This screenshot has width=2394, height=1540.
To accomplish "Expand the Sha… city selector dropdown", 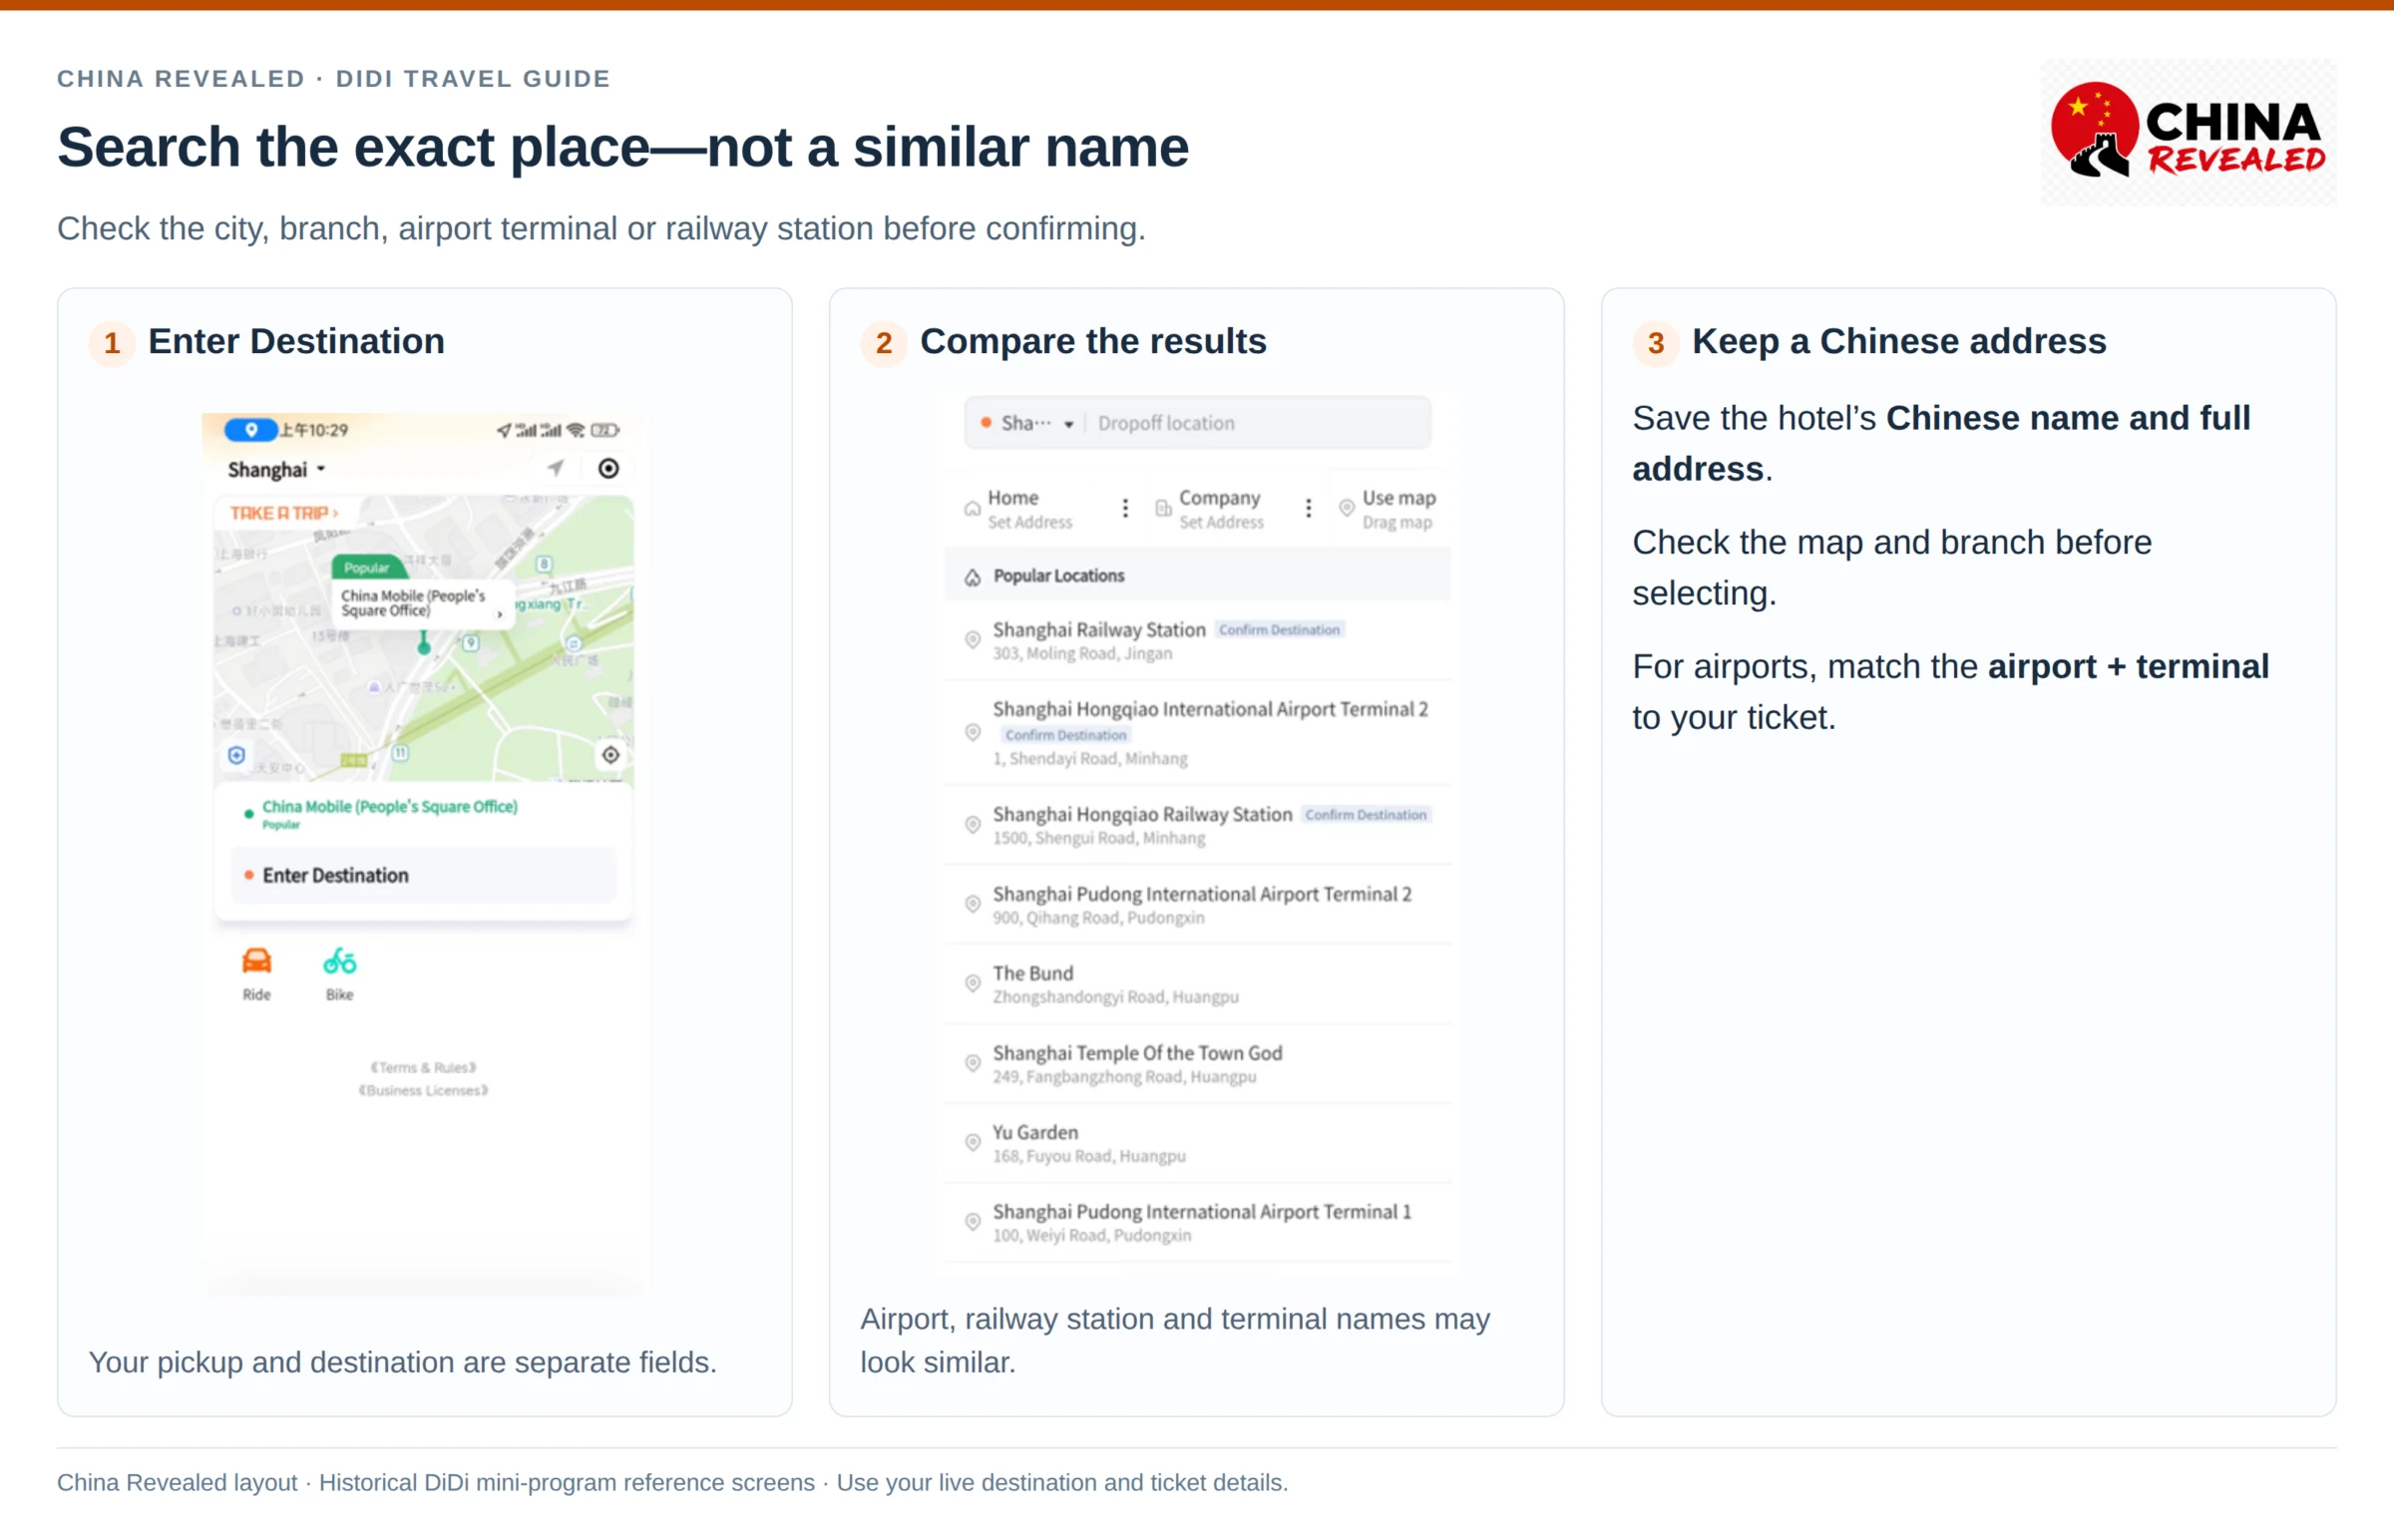I will [1028, 423].
